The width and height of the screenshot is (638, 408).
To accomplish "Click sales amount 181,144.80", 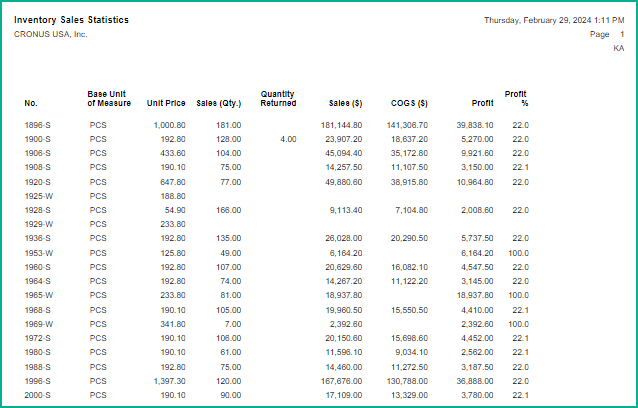I will point(341,125).
